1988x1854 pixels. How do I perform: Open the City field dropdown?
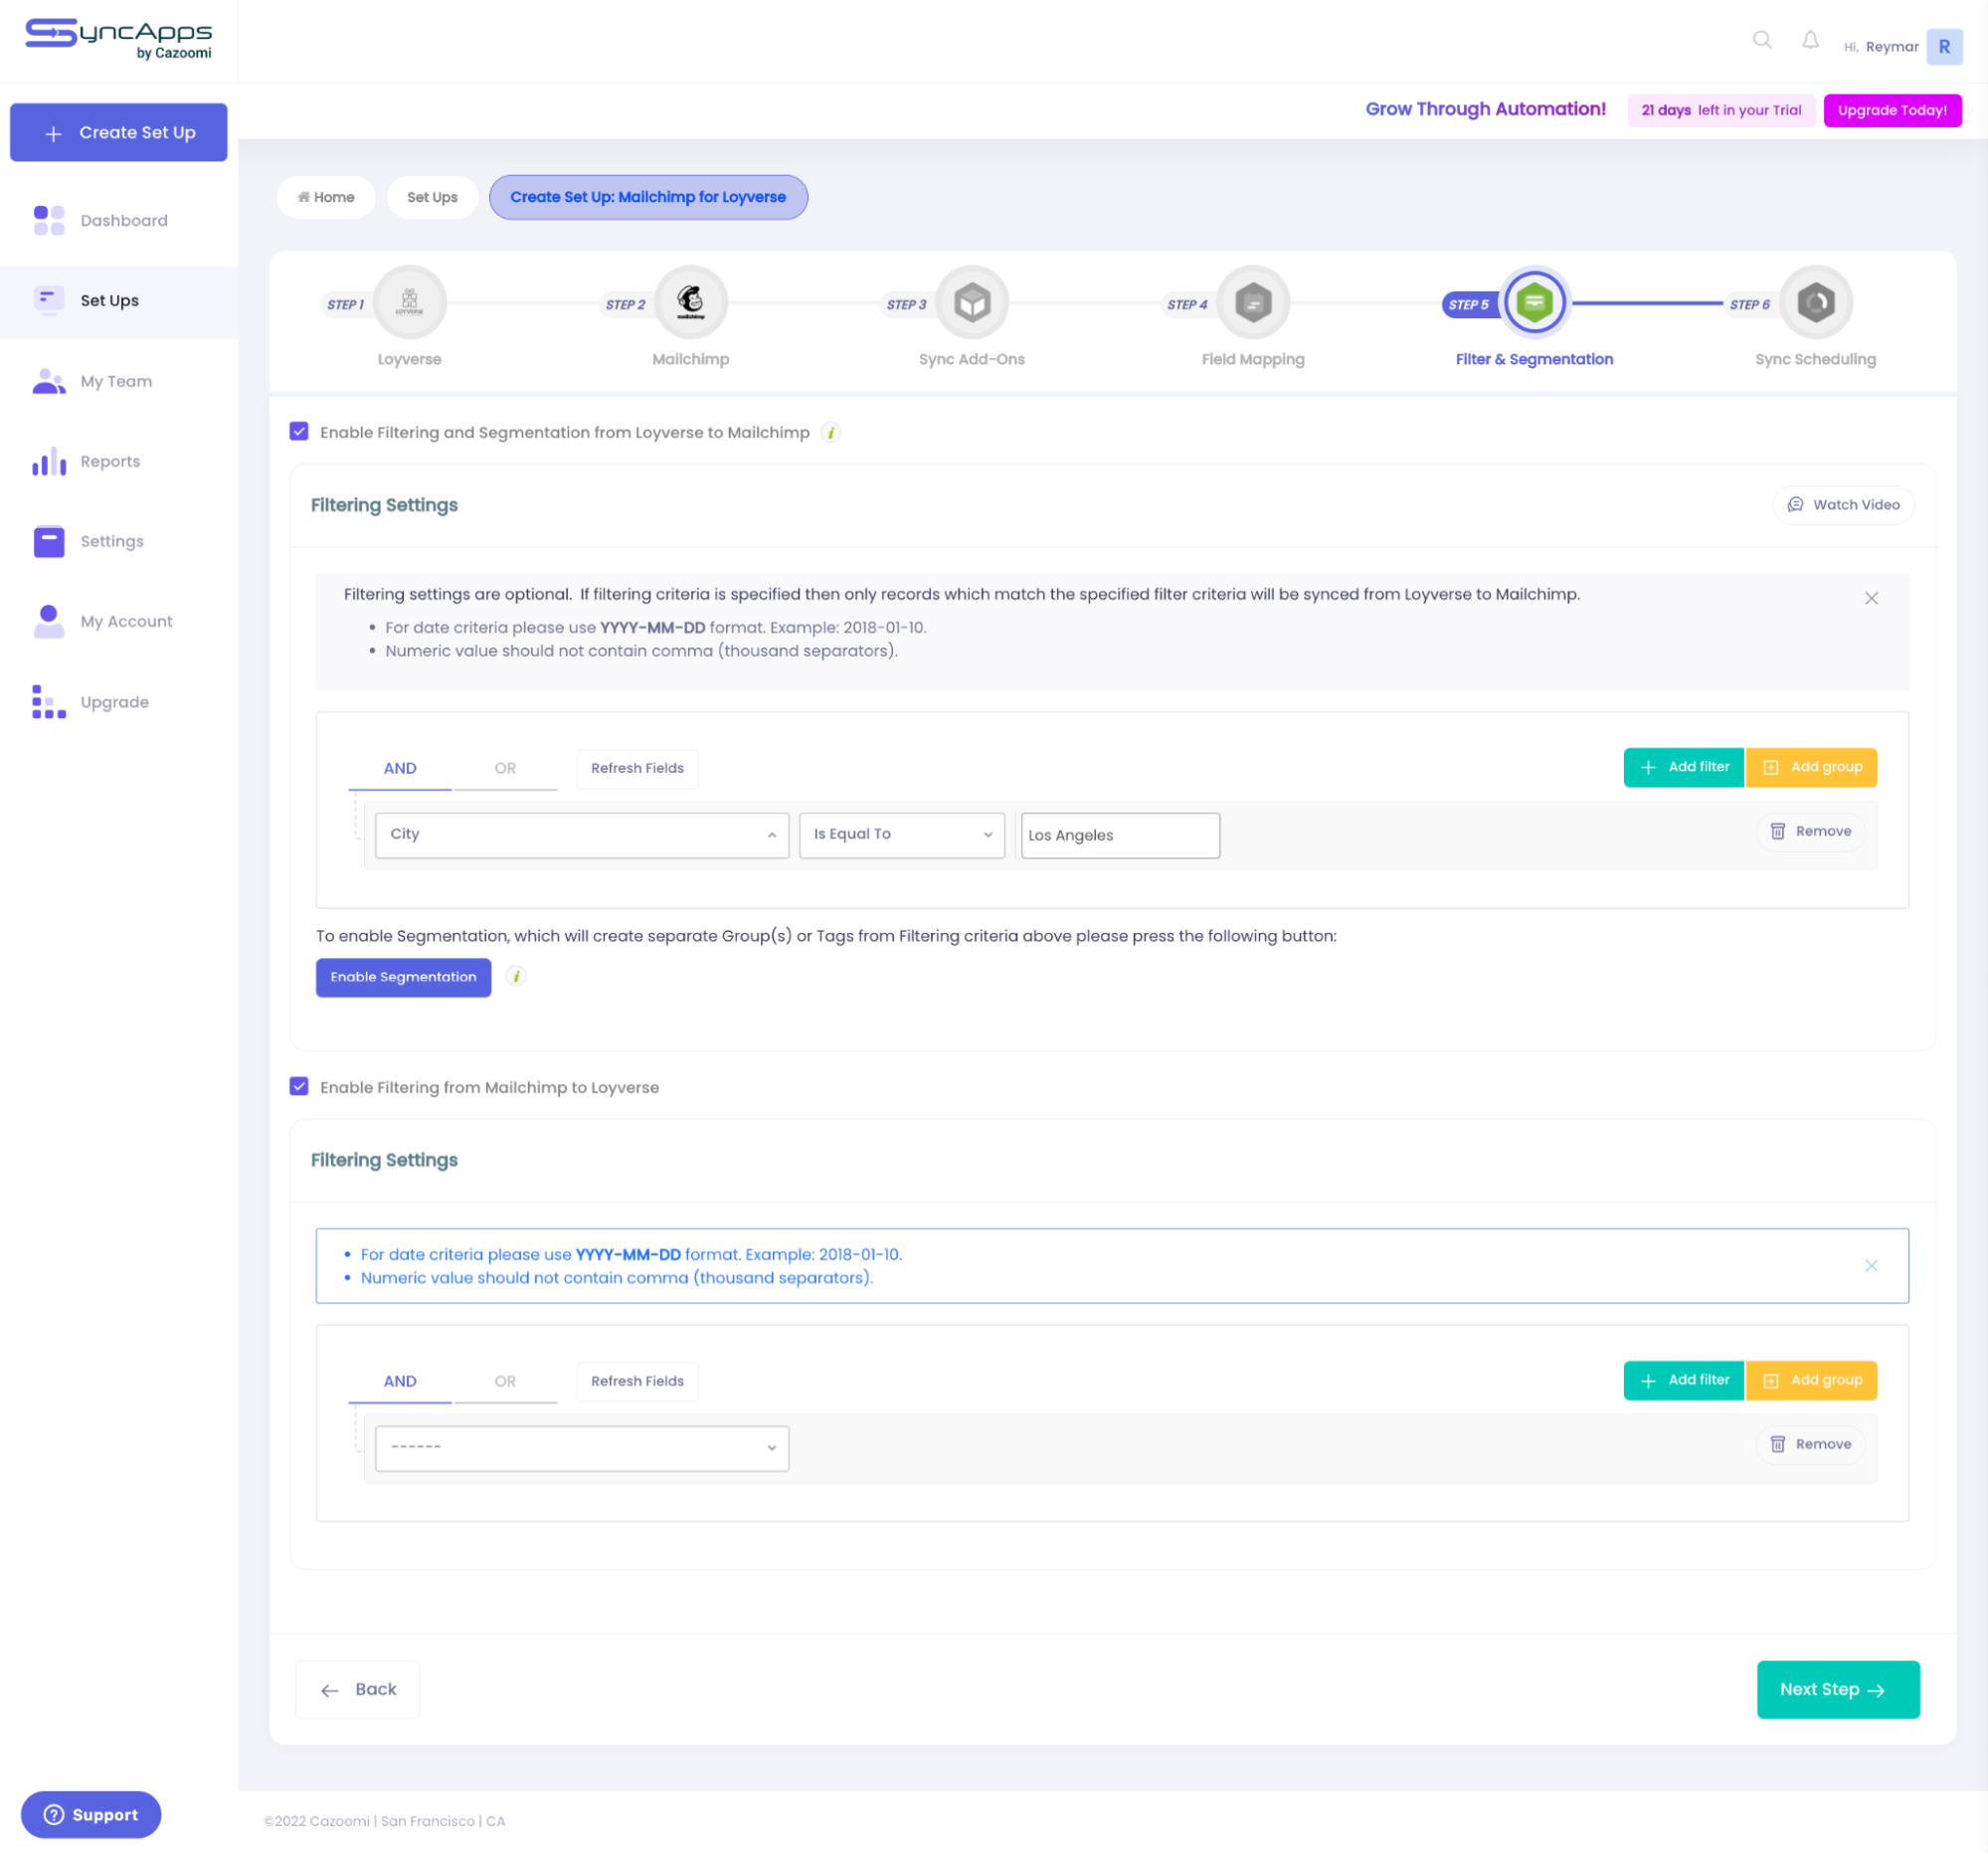coord(582,835)
